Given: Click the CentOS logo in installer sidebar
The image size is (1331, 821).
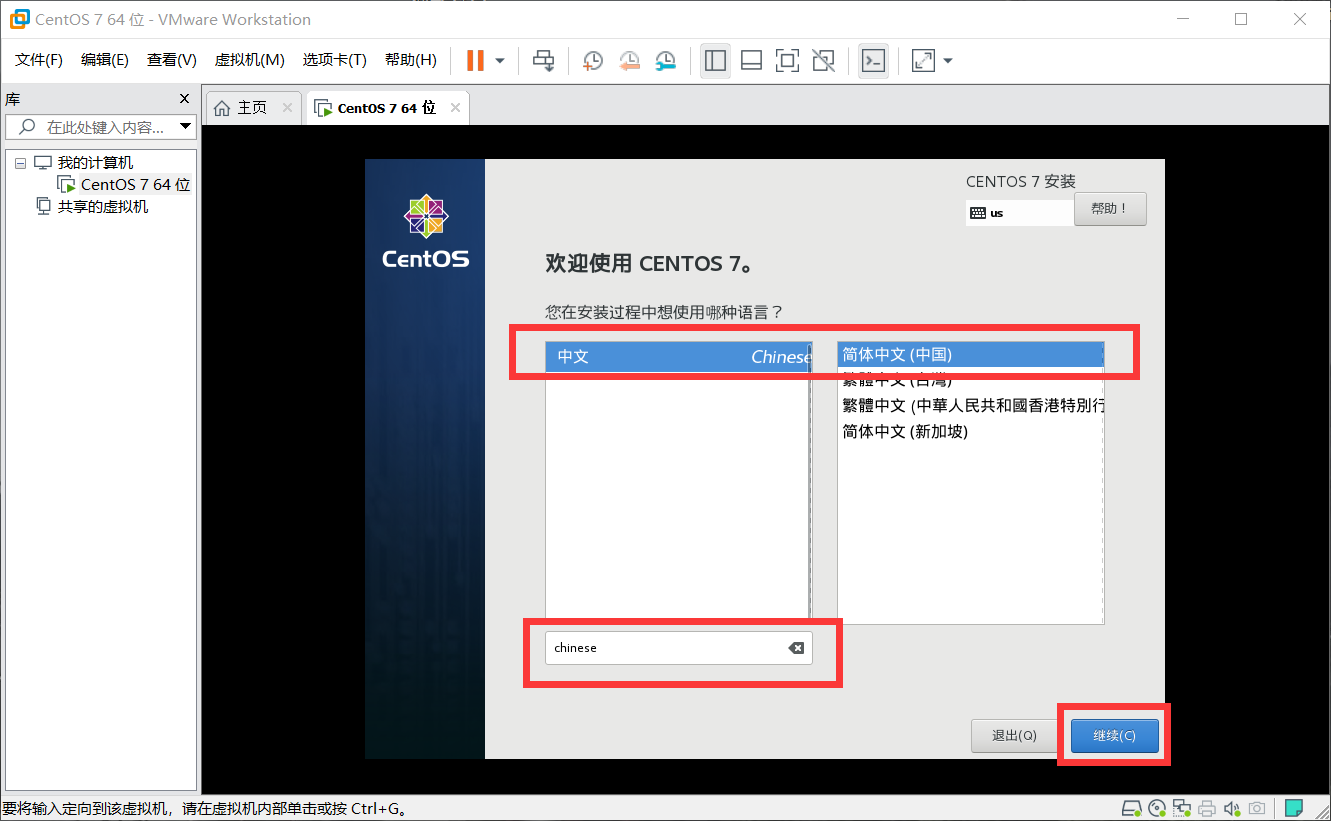Looking at the screenshot, I should pos(426,232).
